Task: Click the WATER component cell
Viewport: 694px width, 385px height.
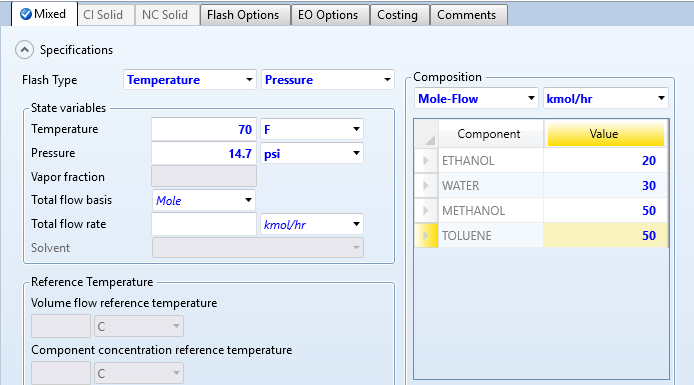Action: coord(490,185)
